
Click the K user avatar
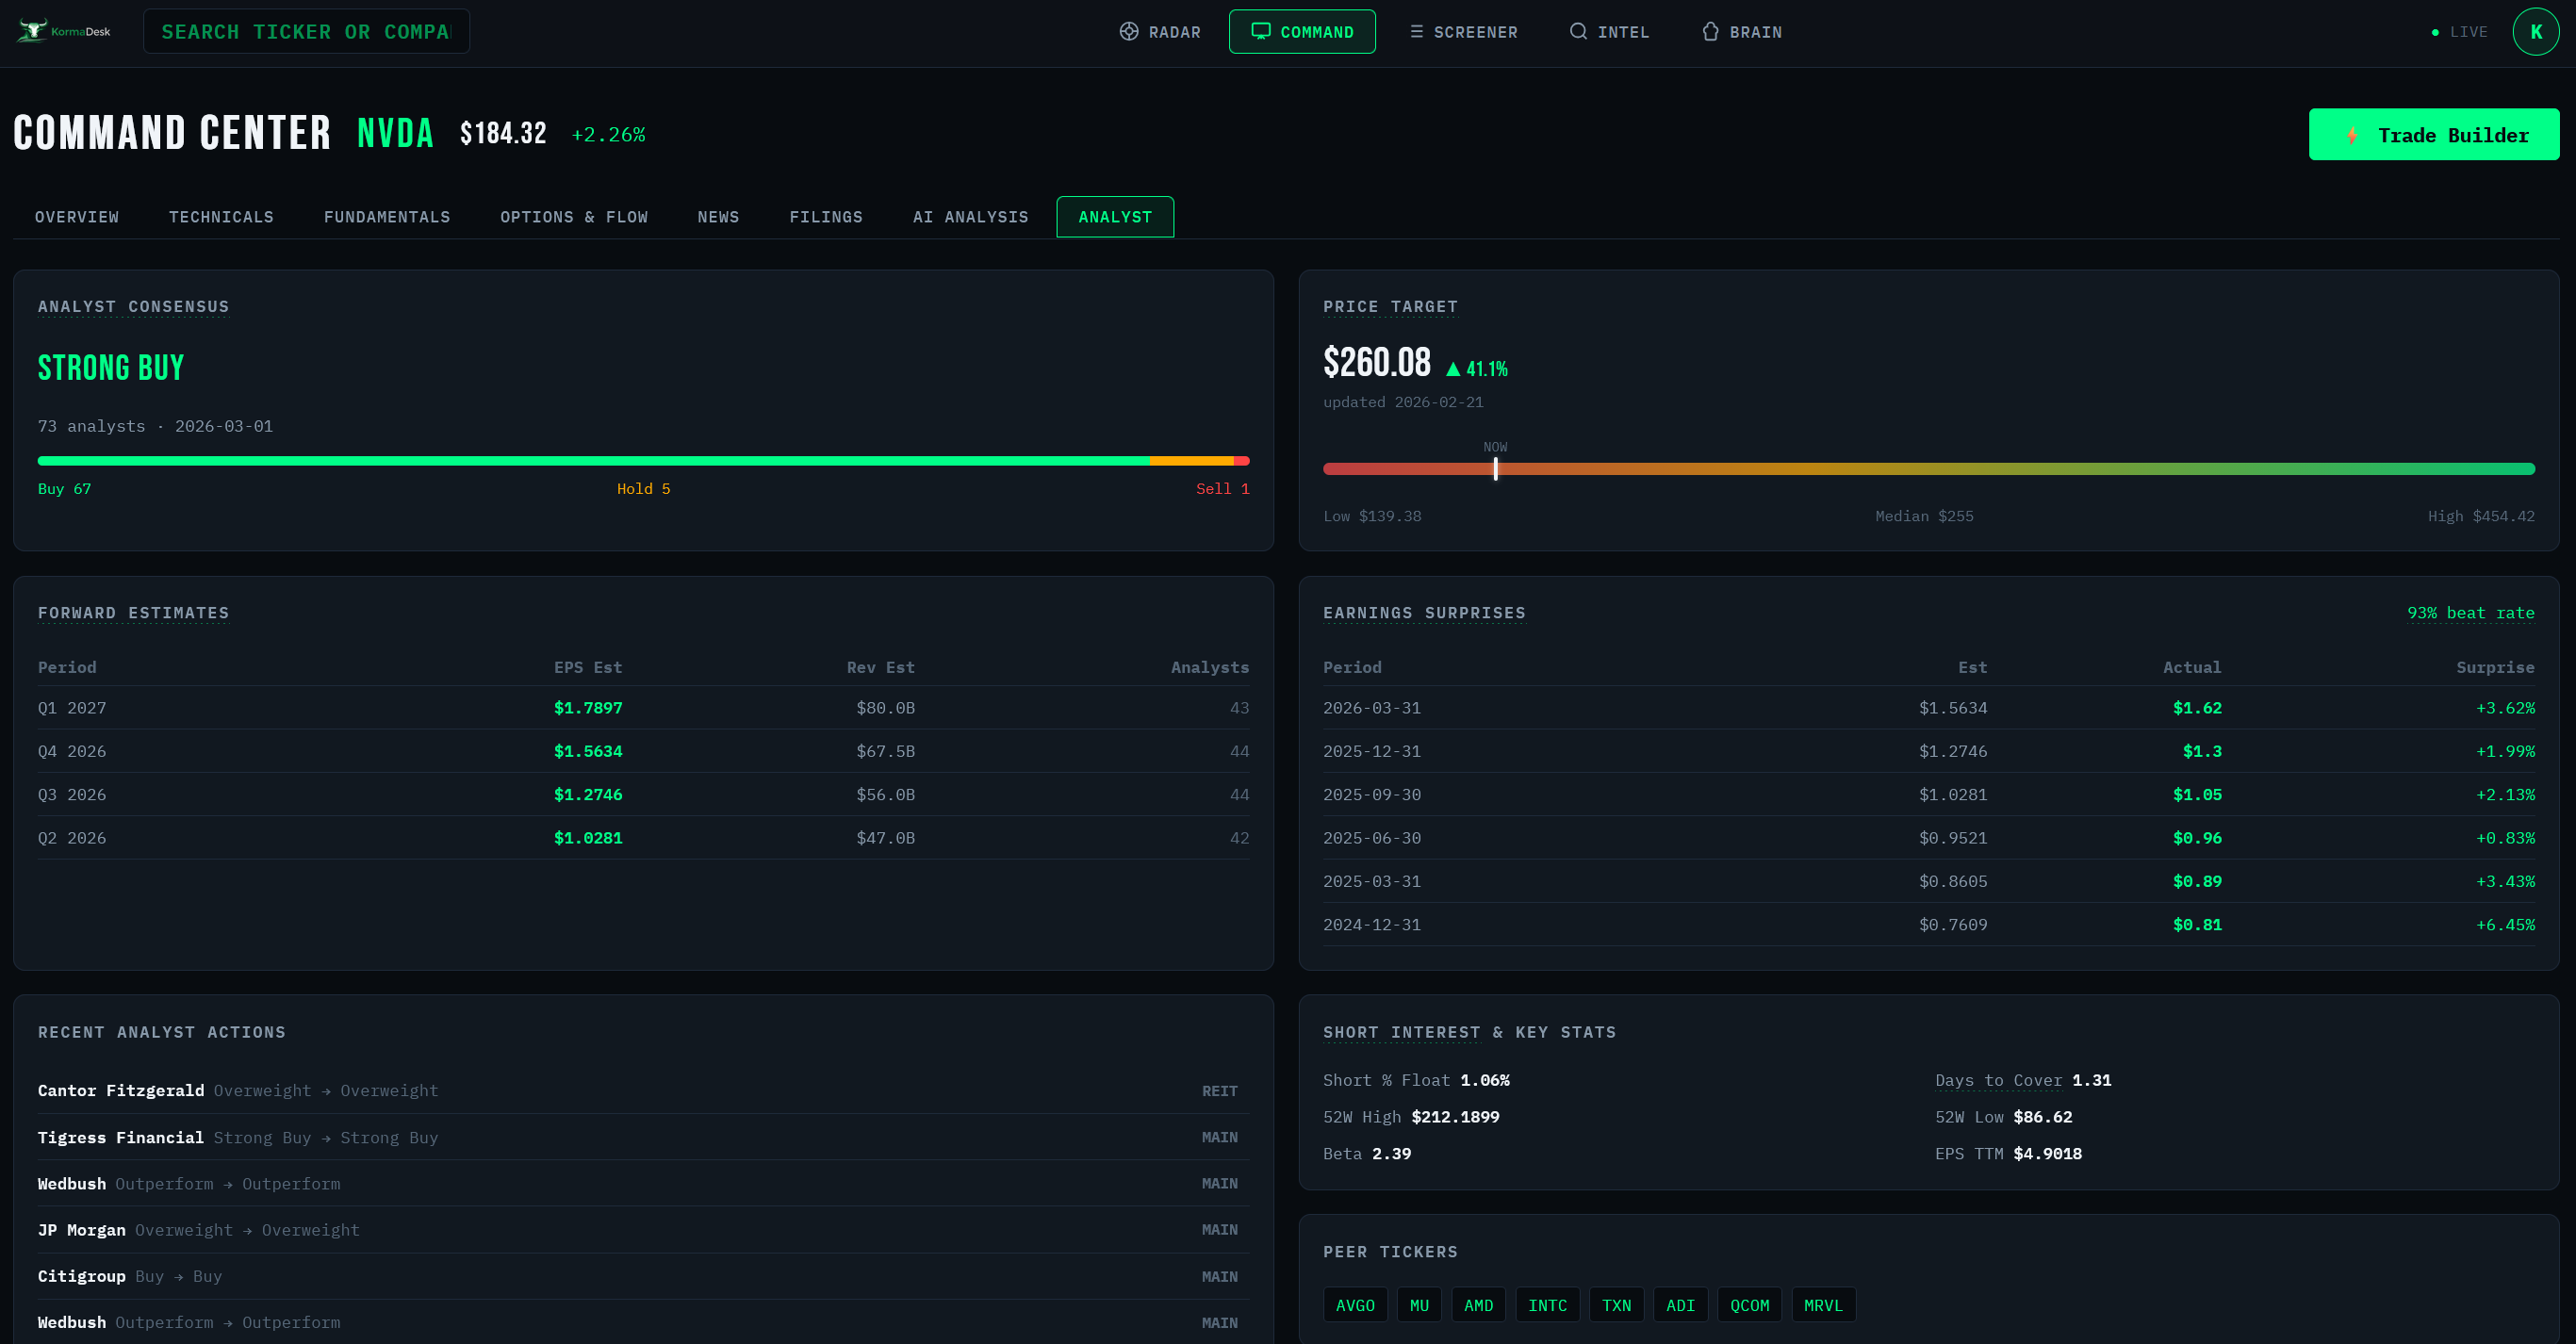point(2535,32)
